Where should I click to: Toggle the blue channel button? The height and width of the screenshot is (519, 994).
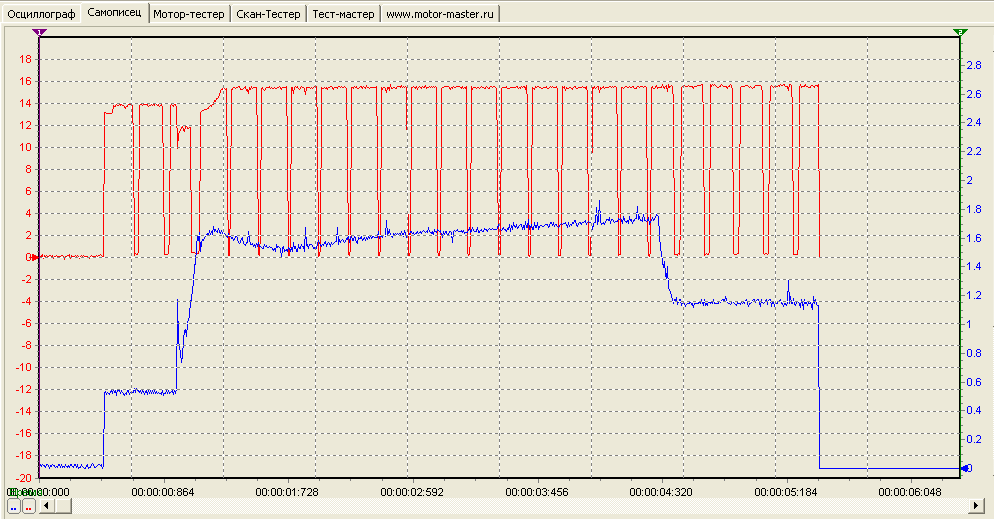pyautogui.click(x=13, y=506)
